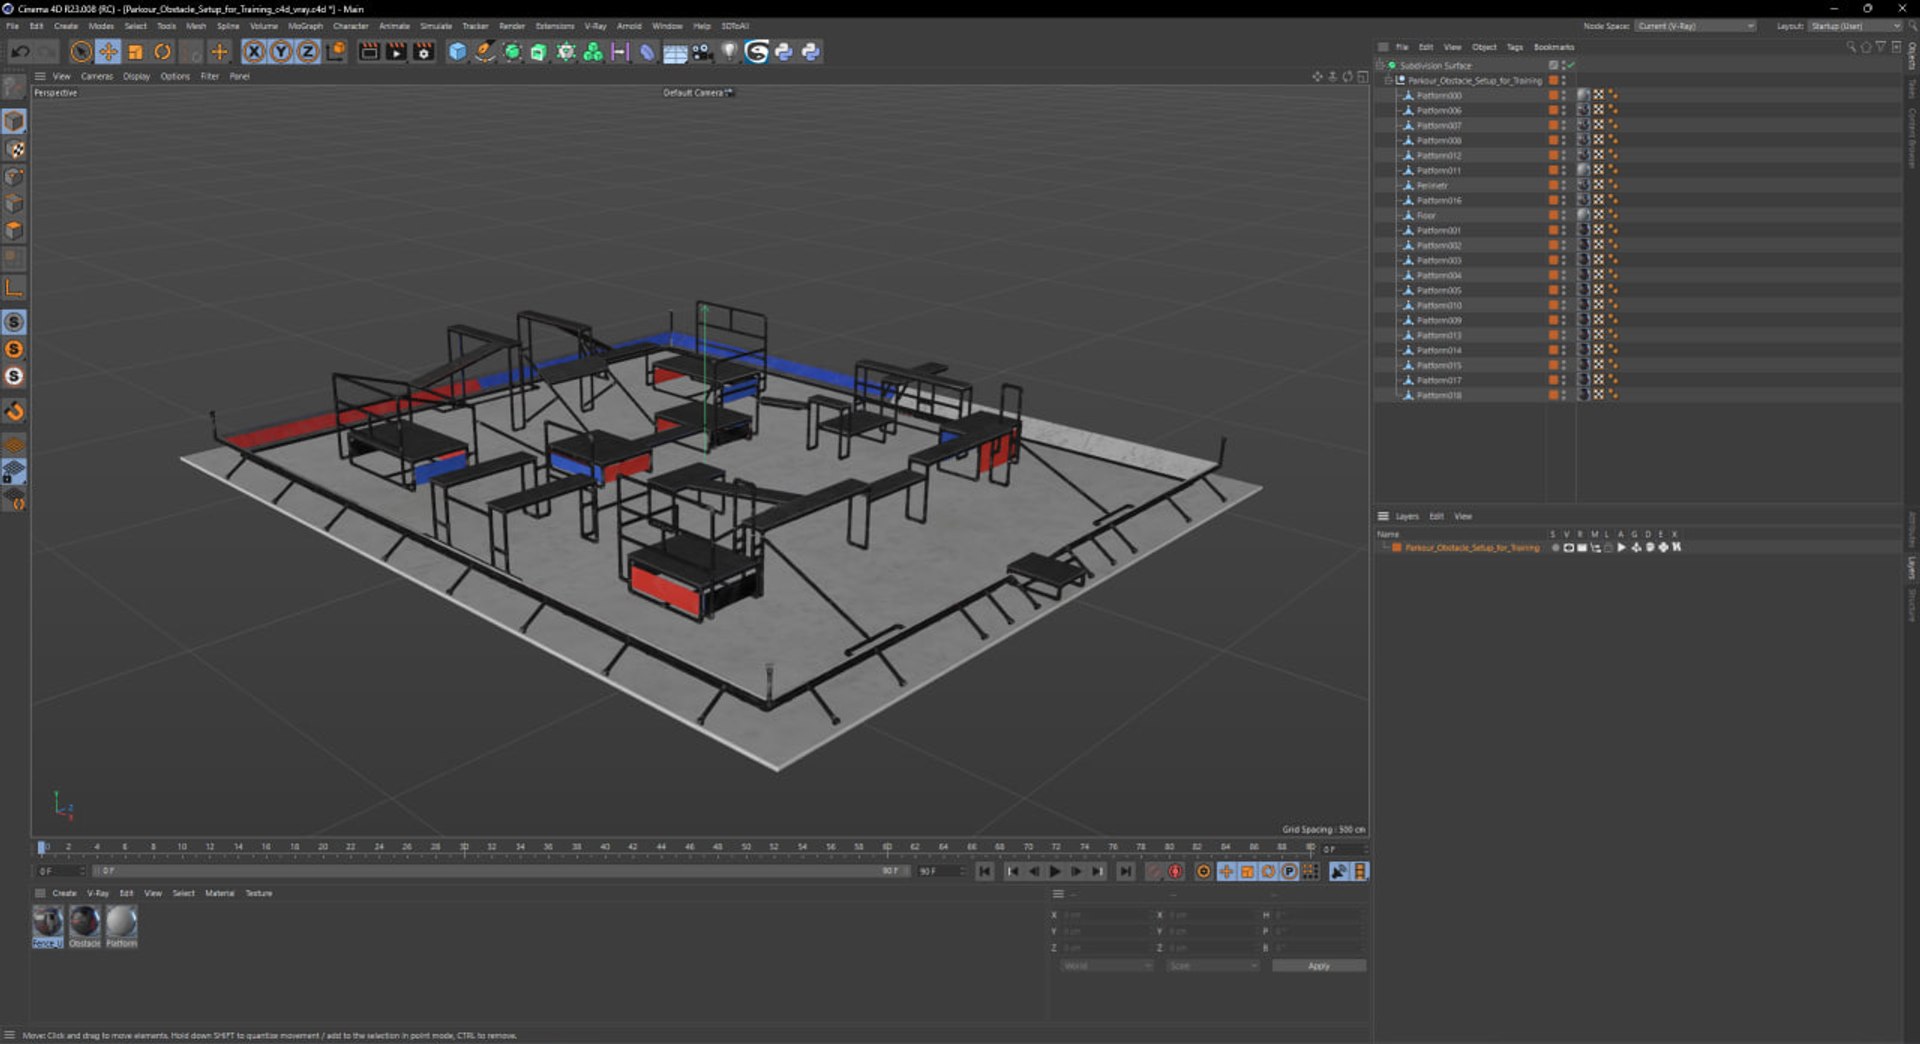Click the Extrude generator icon
This screenshot has height=1044, width=1920.
(538, 52)
